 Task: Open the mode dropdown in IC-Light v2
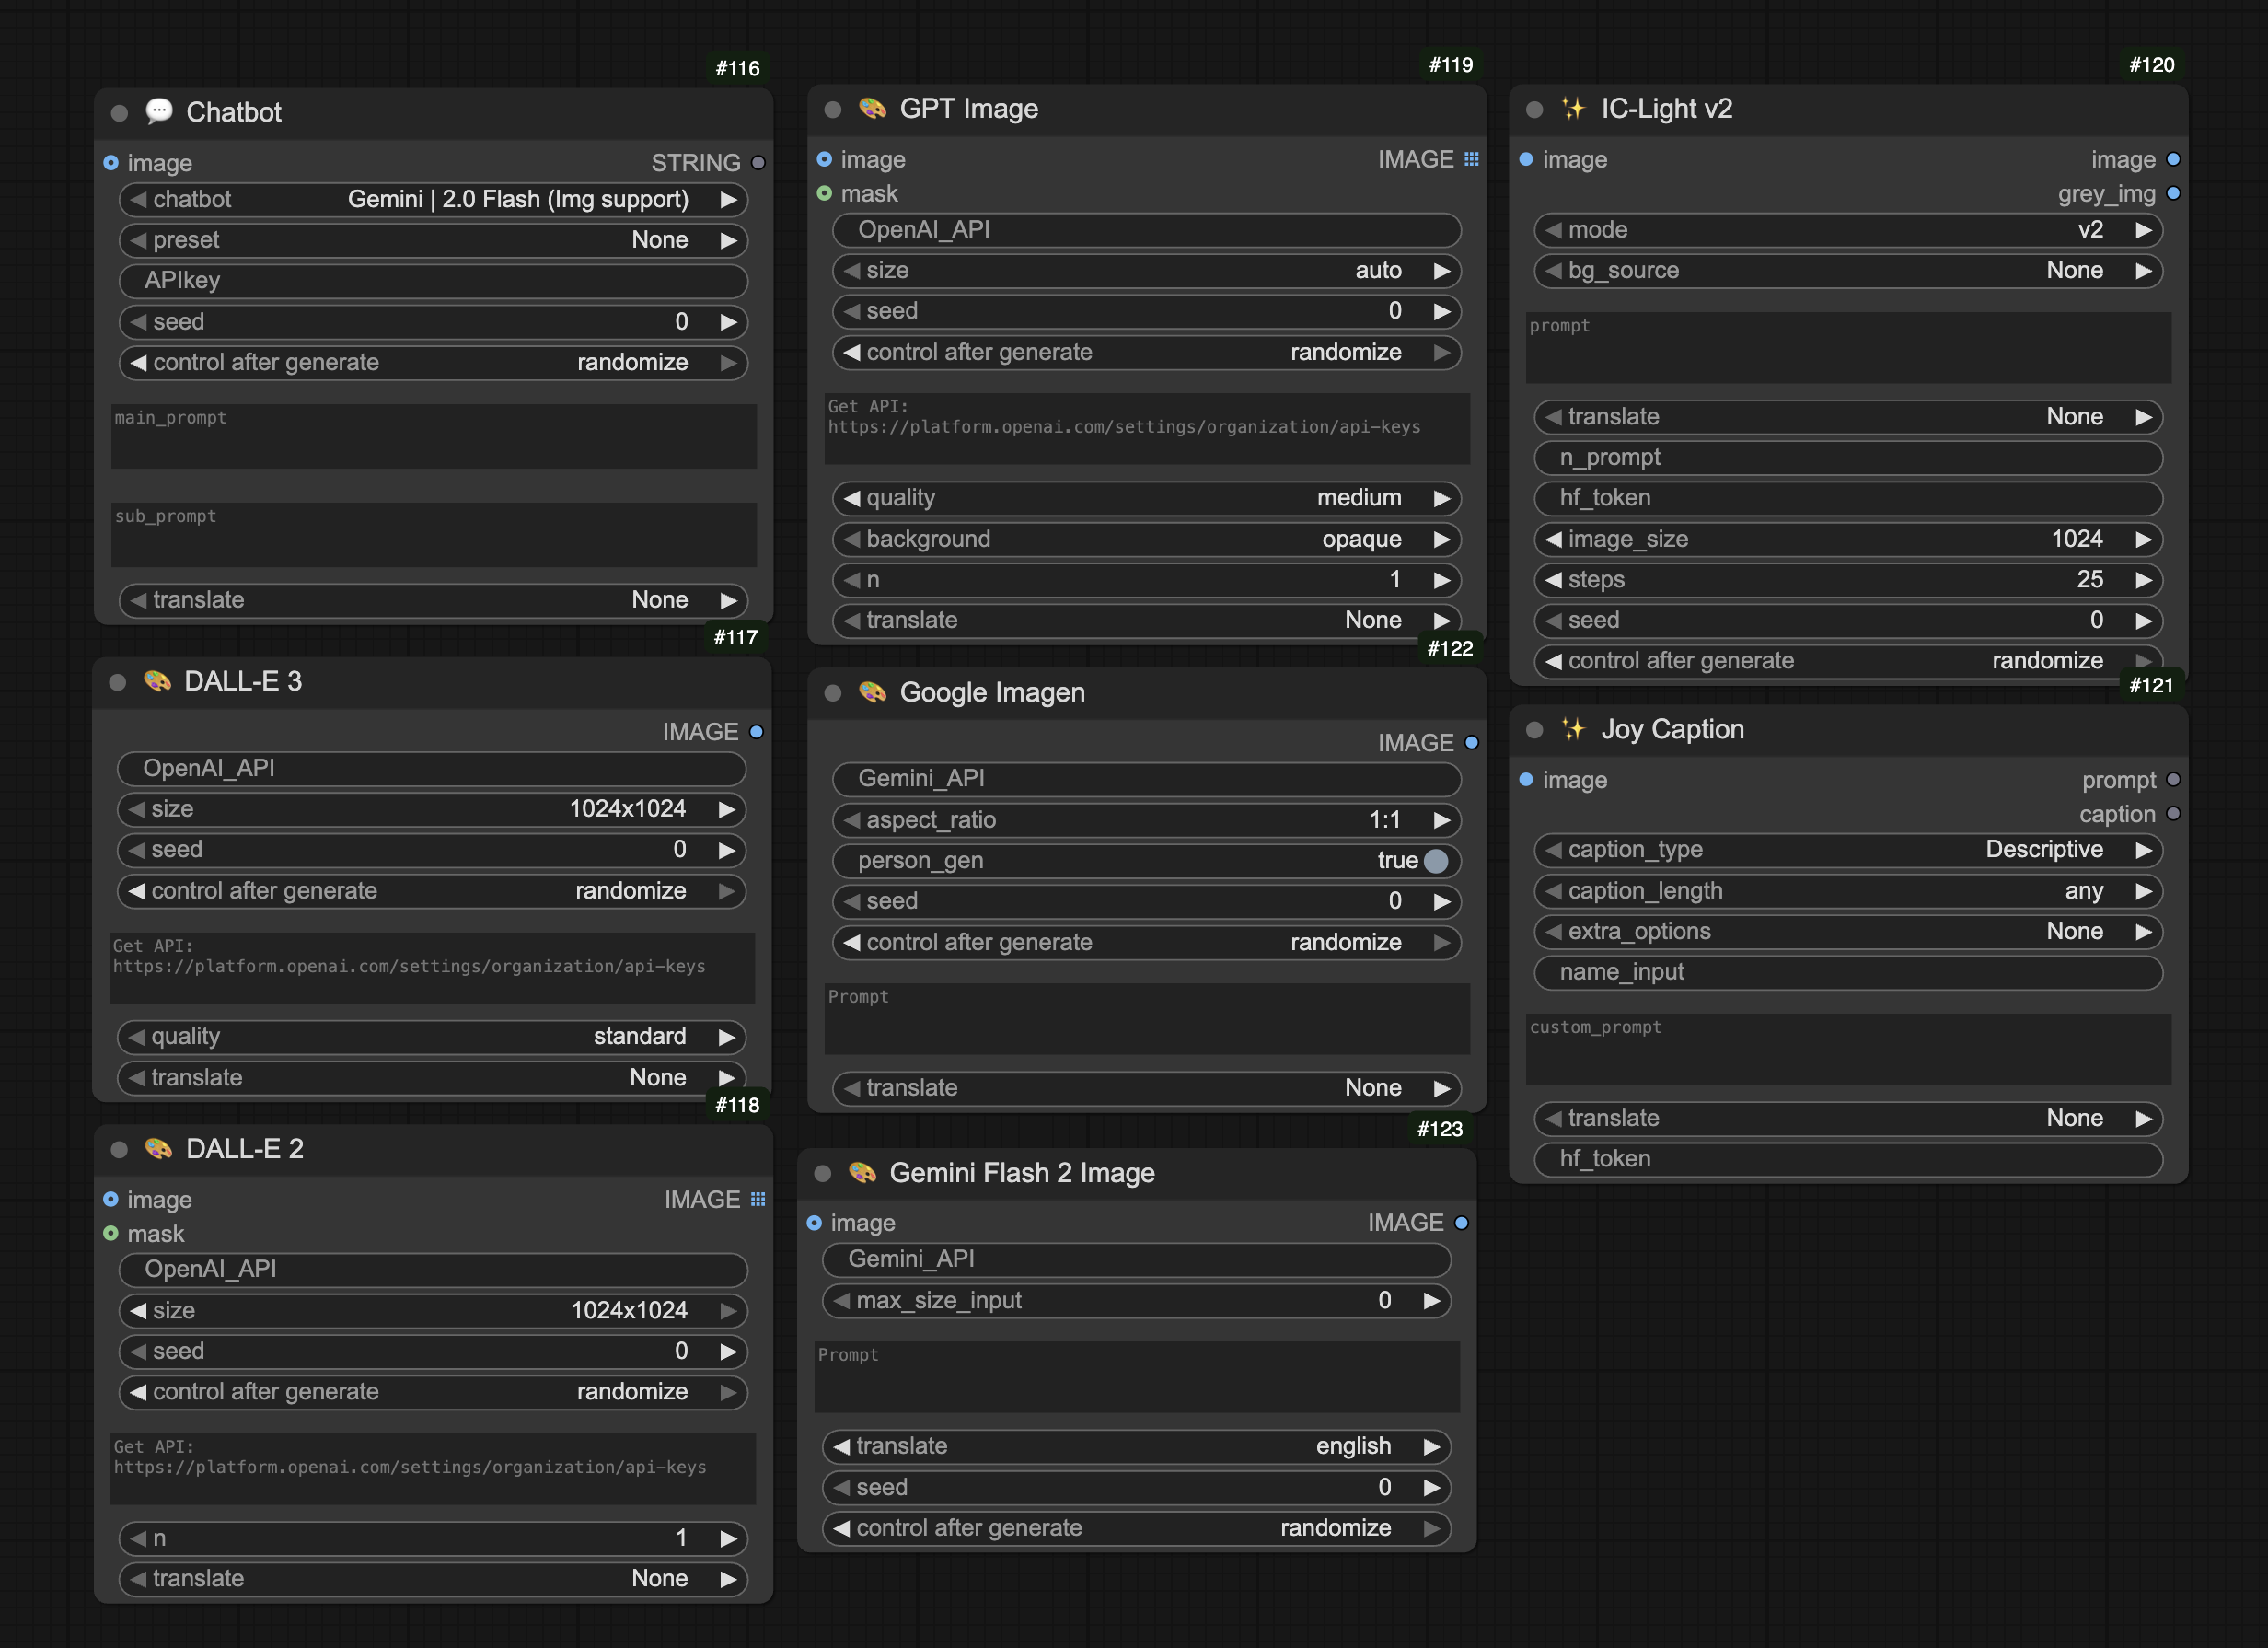(x=1848, y=230)
